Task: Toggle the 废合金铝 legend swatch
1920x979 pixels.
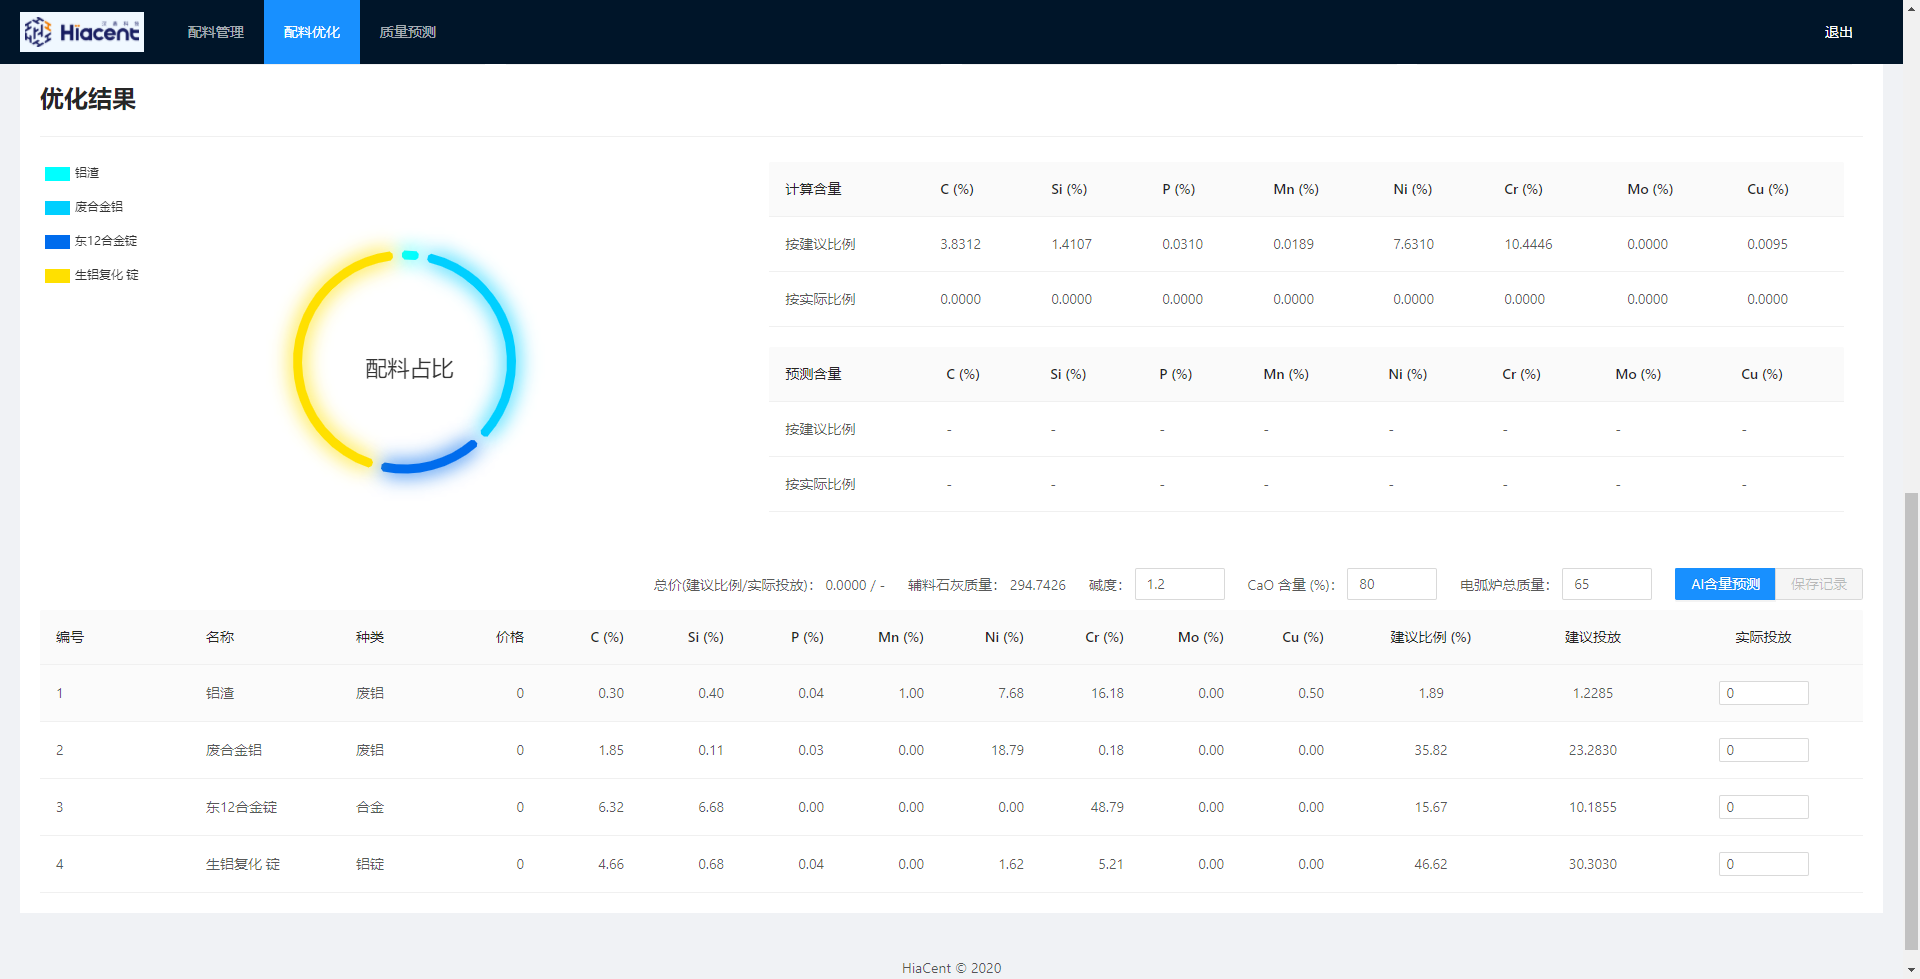Action: coord(57,208)
